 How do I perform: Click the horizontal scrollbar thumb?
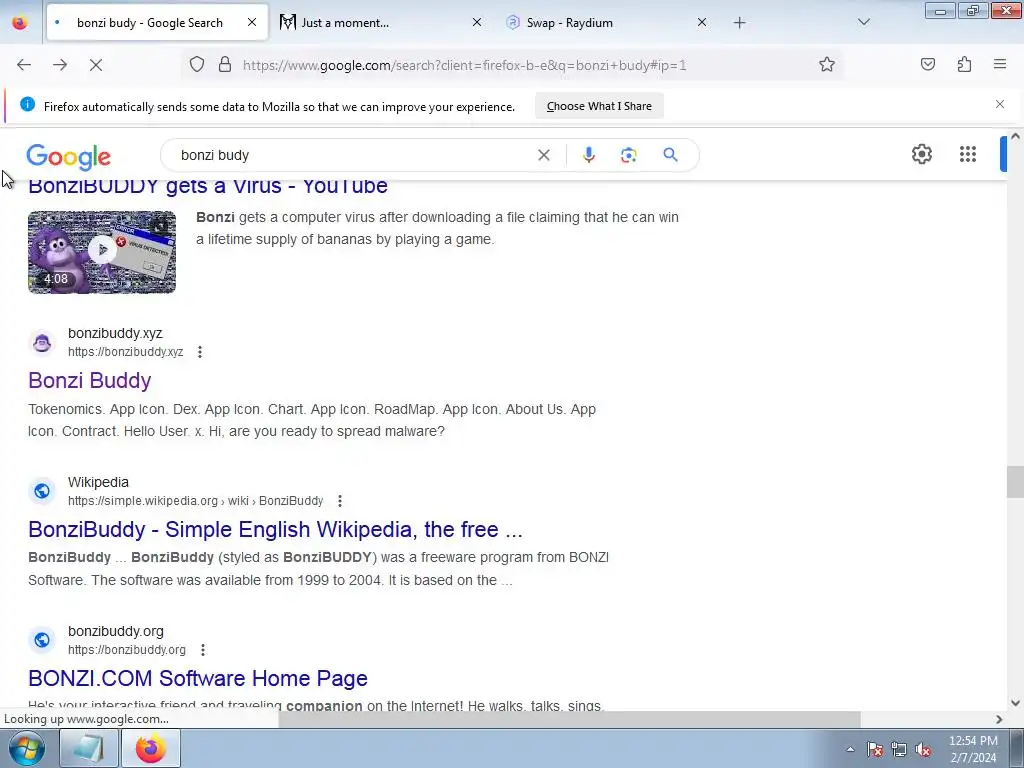(x=569, y=719)
